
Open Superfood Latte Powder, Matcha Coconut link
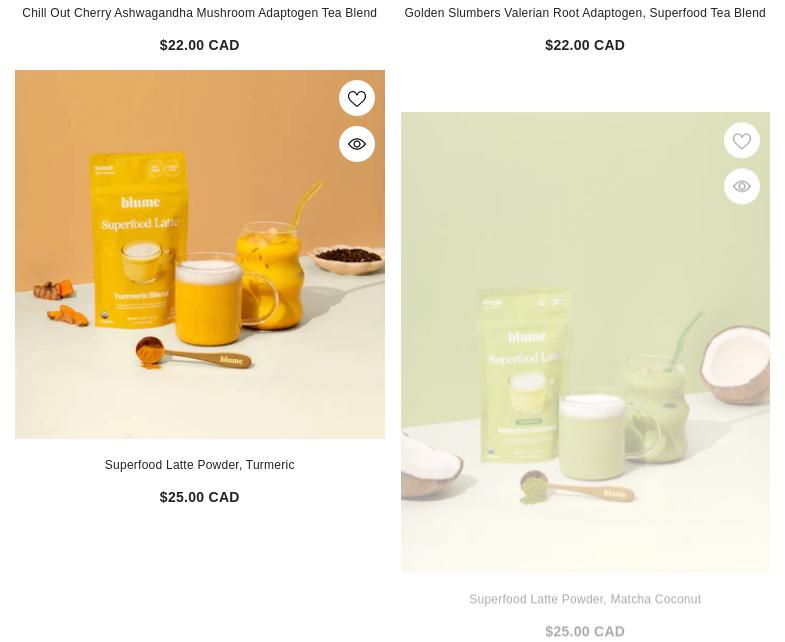click(585, 599)
